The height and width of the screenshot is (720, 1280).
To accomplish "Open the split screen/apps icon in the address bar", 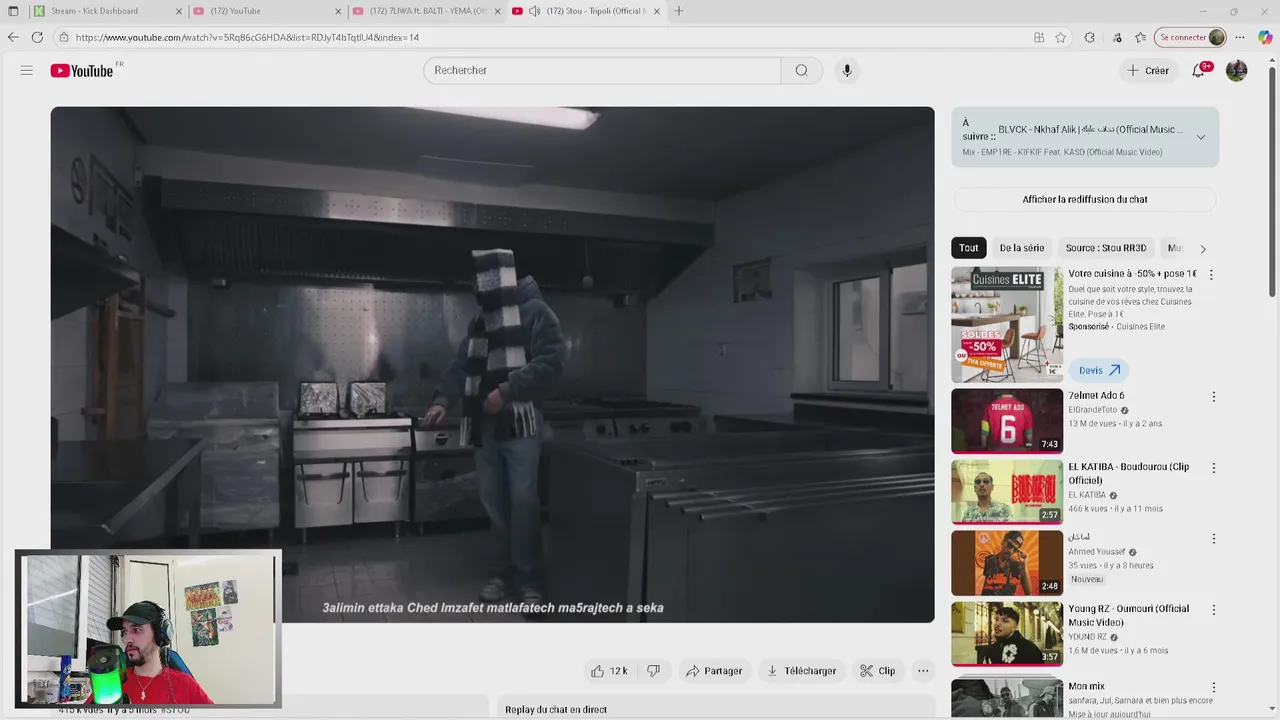I will point(1039,38).
